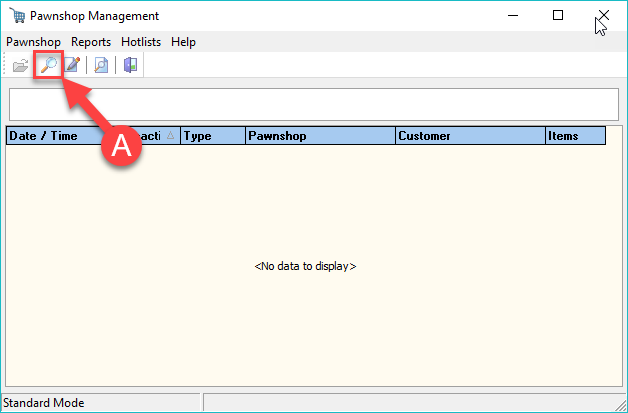
Task: Click the print preview document icon
Action: click(101, 66)
